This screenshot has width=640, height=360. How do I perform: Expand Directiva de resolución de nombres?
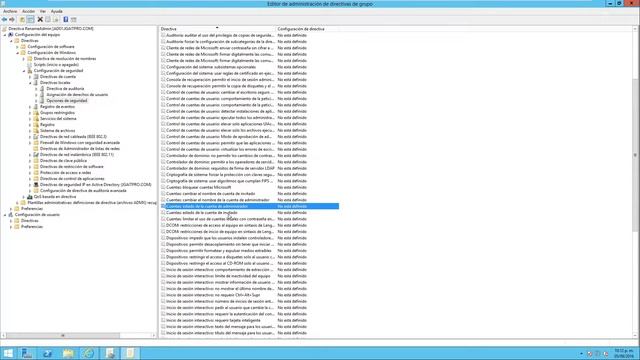click(x=24, y=59)
